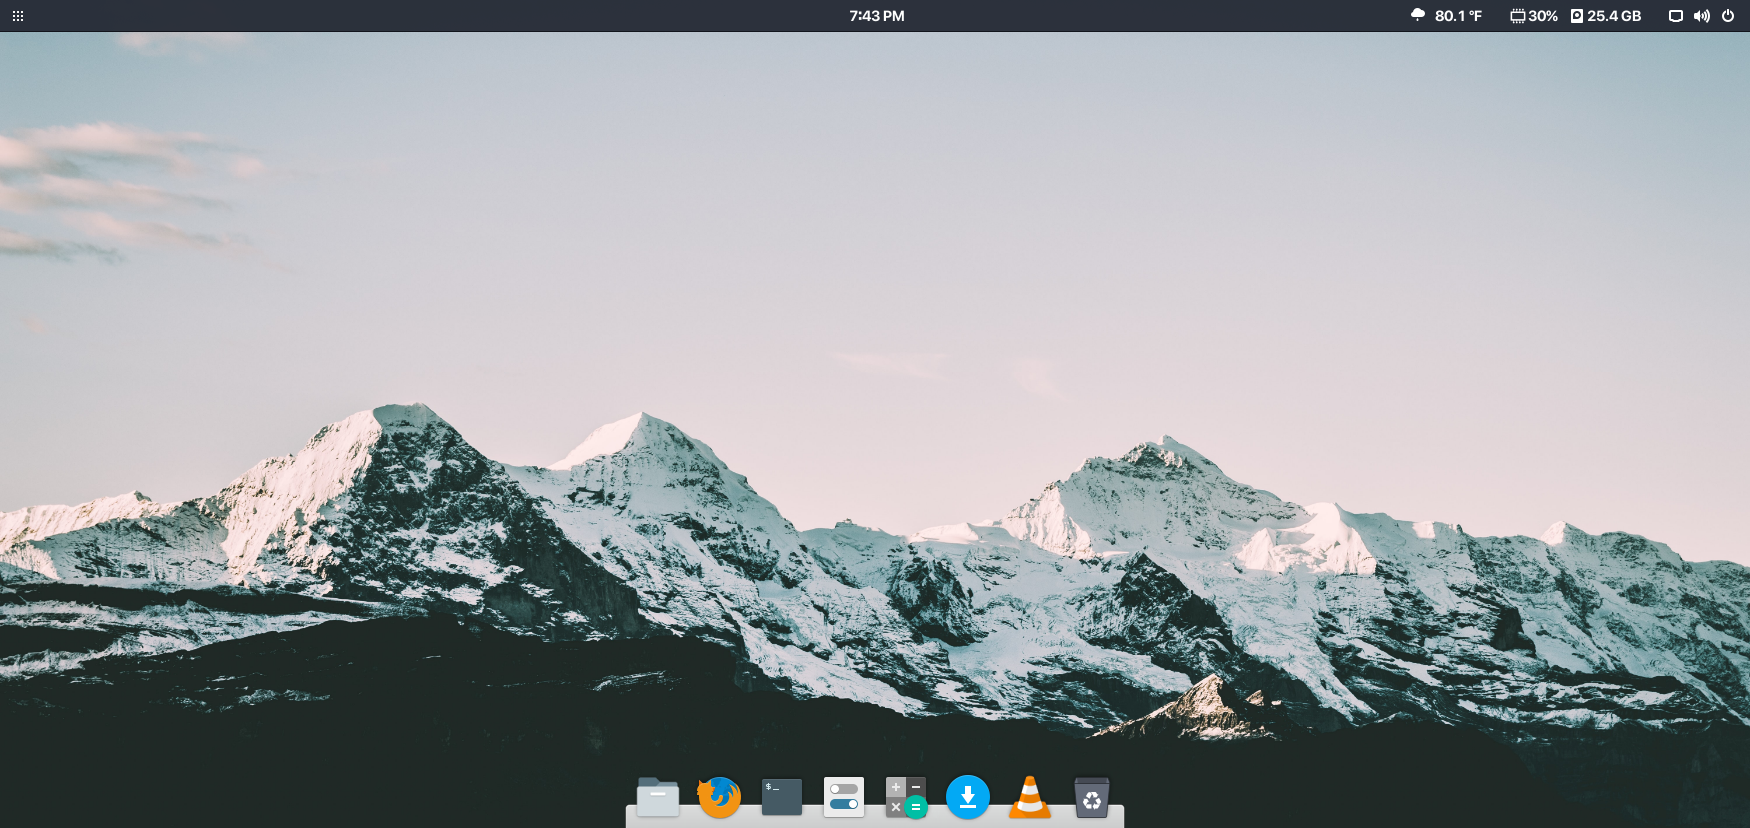Open the settings toggles app in the dock

844,797
